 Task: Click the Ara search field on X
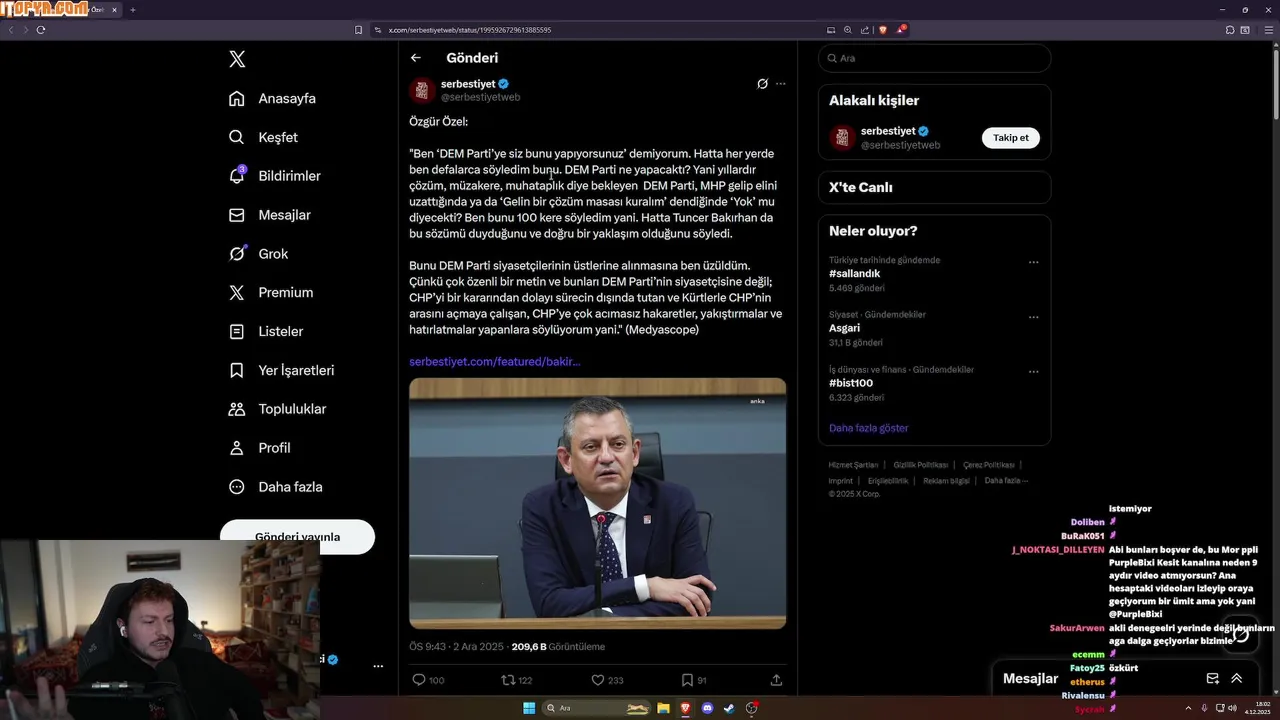click(x=934, y=58)
